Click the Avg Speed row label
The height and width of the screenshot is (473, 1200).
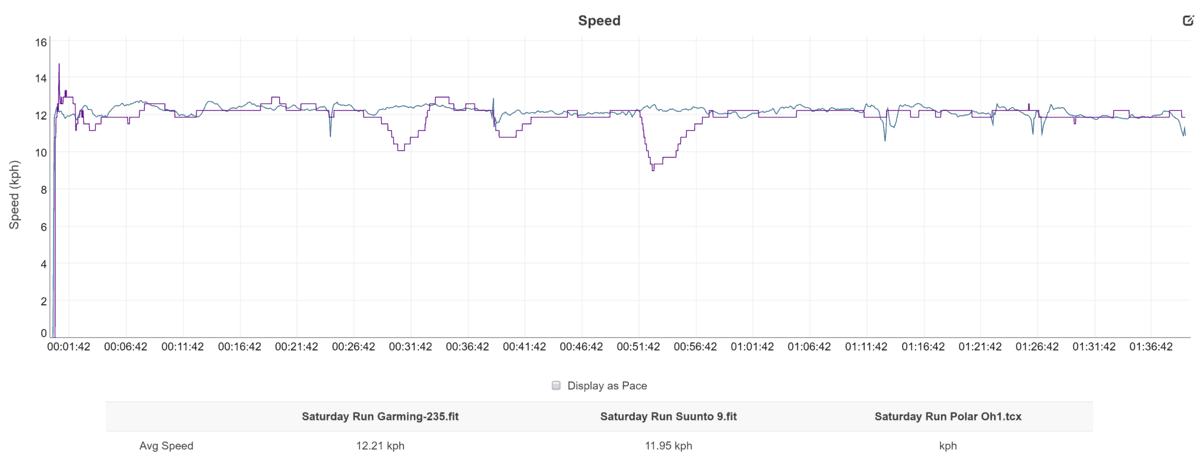point(166,446)
